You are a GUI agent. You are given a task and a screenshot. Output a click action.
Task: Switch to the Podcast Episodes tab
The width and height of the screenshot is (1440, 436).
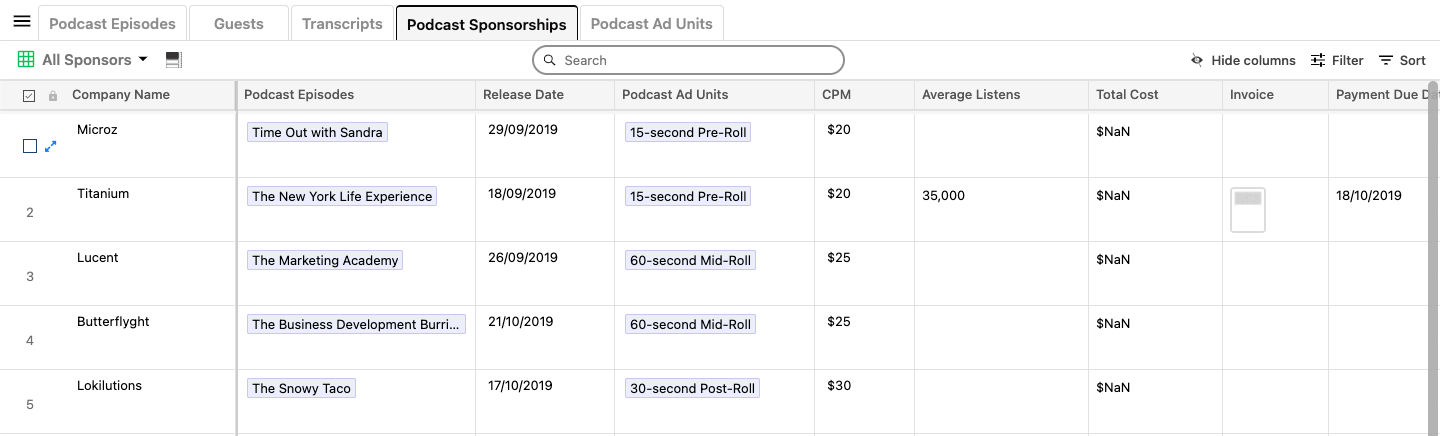pyautogui.click(x=112, y=23)
